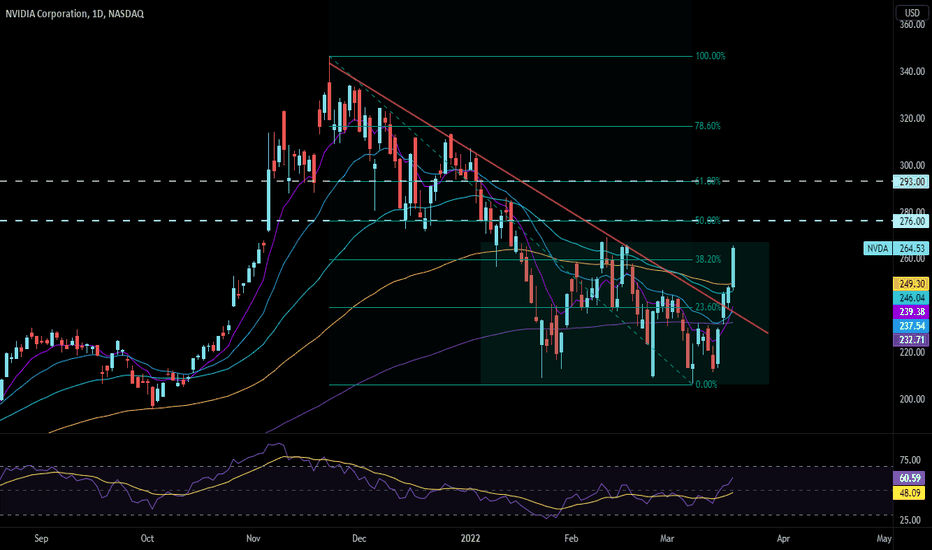Select the 0.00% Fibonacci level label
Viewport: 932px width, 550px height.
[706, 384]
